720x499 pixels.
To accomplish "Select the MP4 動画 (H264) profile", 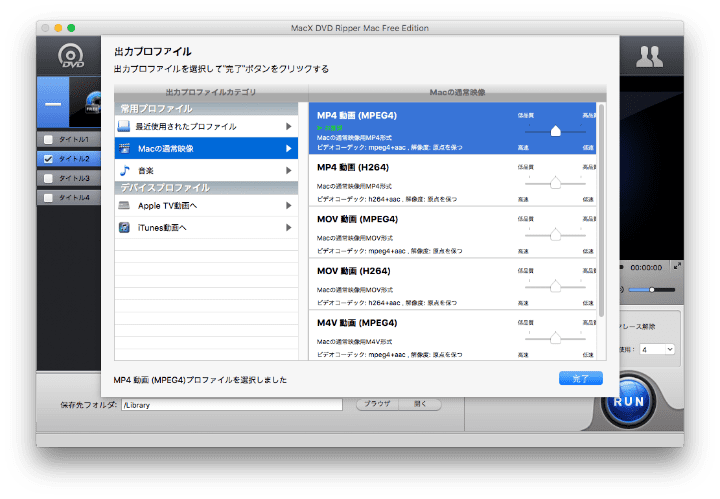I will 452,180.
